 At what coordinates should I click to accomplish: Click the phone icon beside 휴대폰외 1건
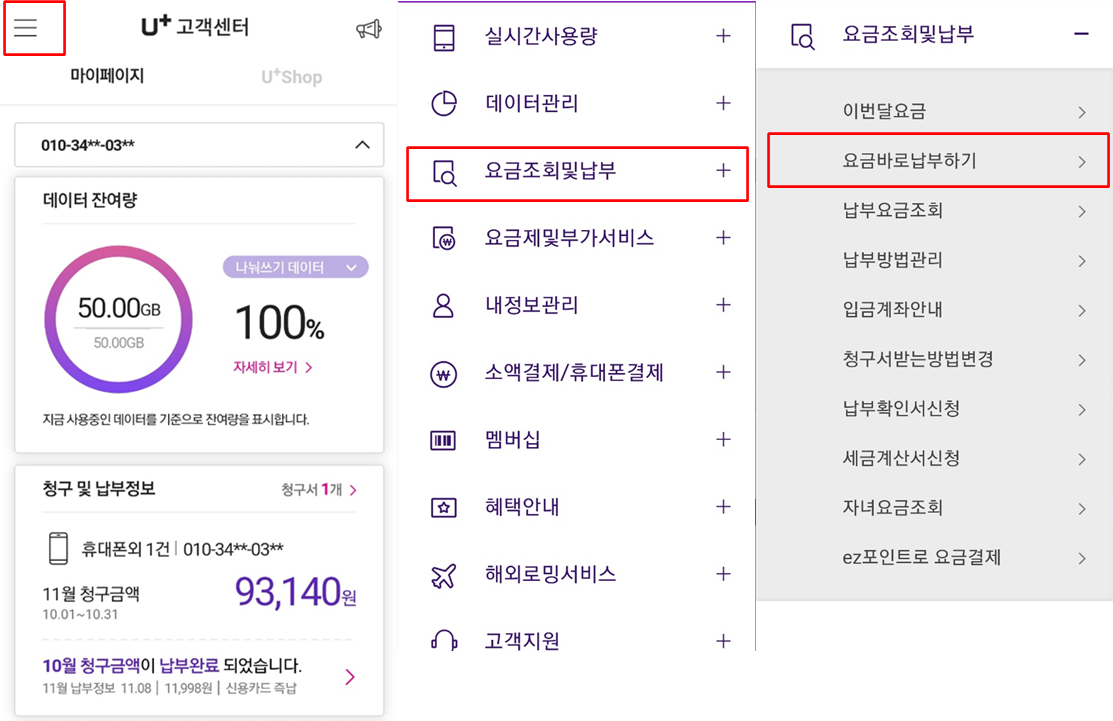point(58,549)
